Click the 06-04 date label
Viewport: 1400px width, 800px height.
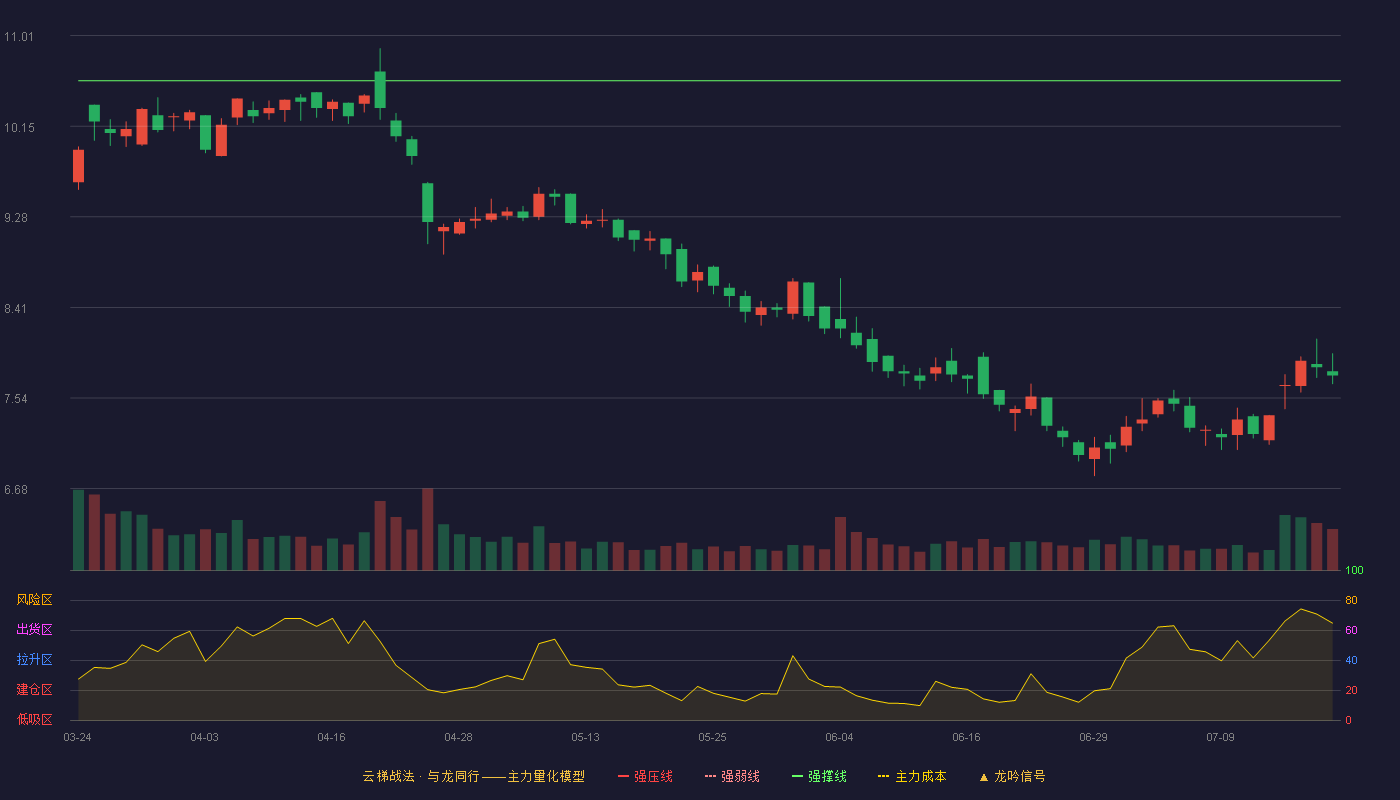[x=839, y=737]
